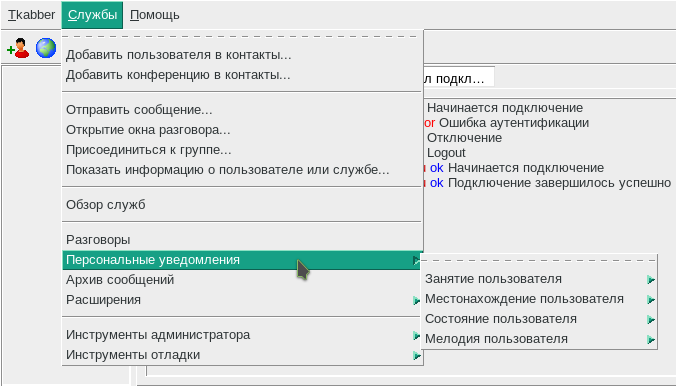The image size is (676, 386).
Task: Choose Открытие окна разговора…
Action: coord(242,129)
